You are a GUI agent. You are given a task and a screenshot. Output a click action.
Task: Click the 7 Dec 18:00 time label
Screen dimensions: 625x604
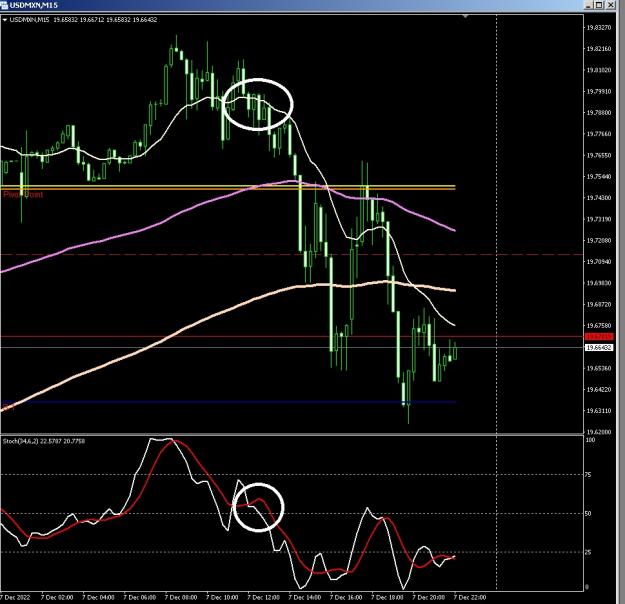[387, 597]
